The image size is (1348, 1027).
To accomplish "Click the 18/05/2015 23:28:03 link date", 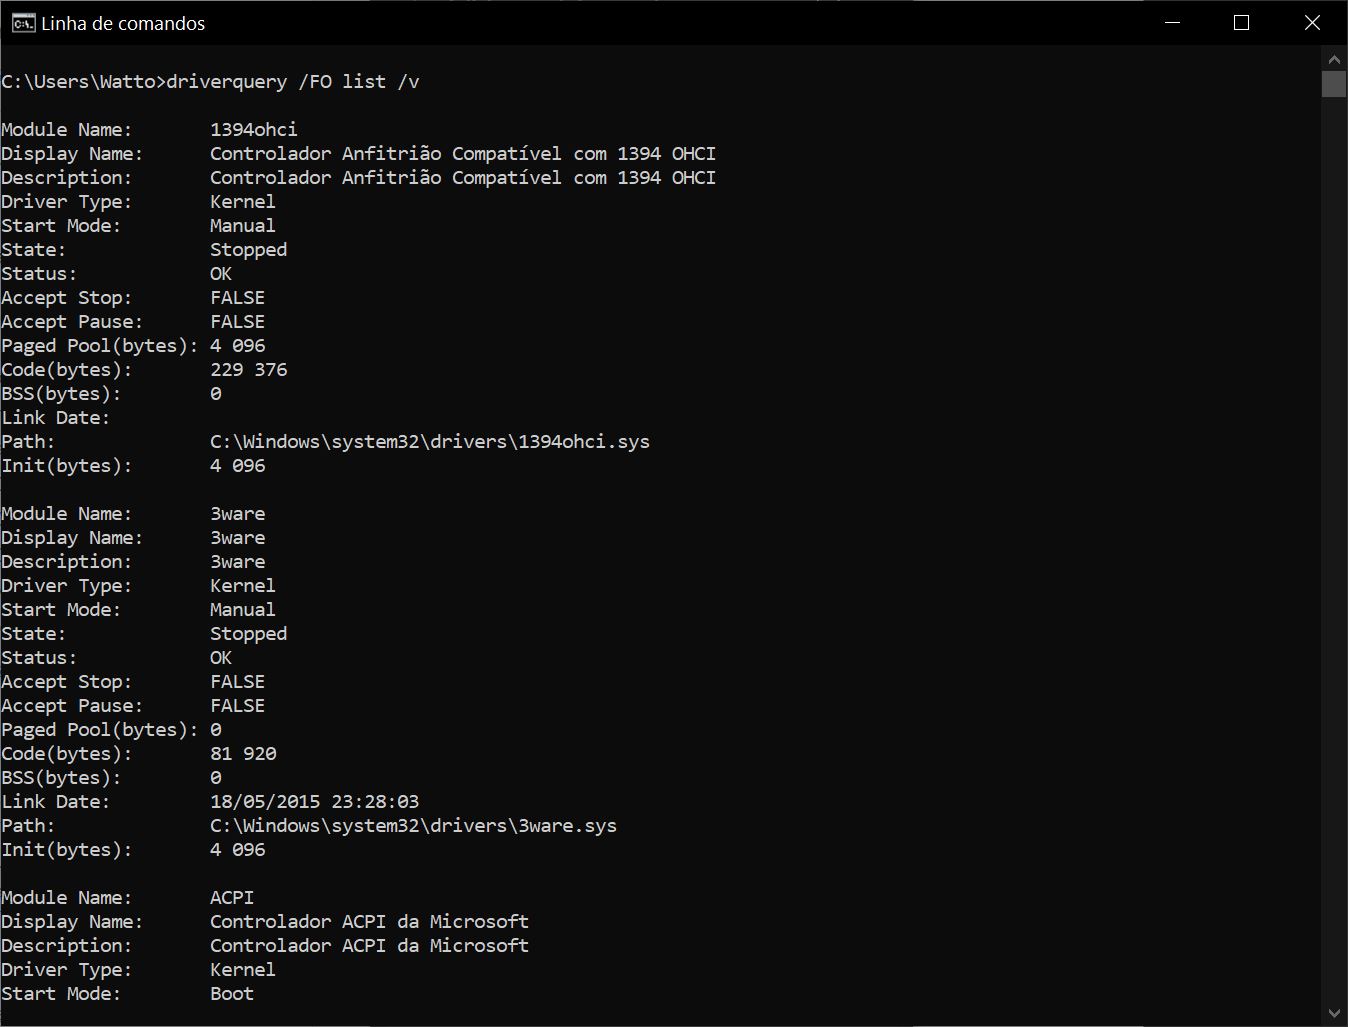I will point(314,802).
